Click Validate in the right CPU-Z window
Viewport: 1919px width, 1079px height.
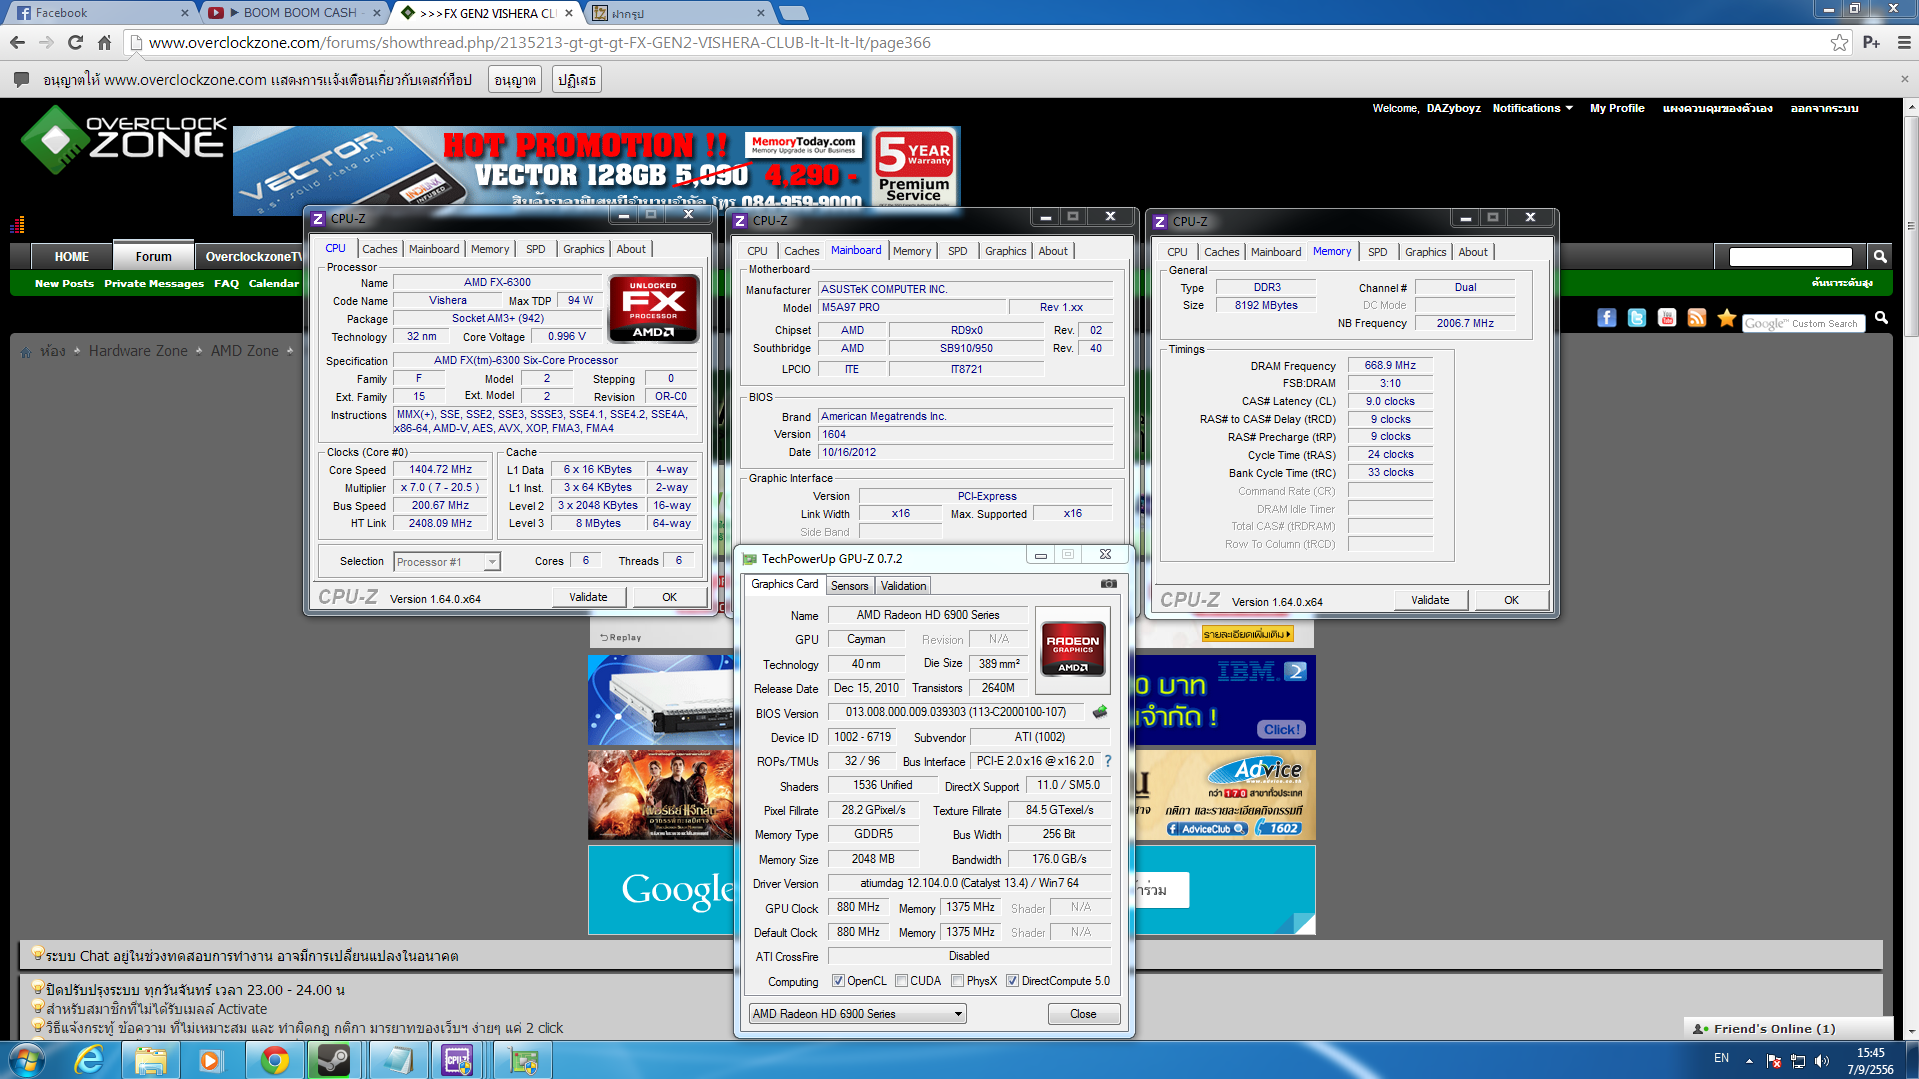1430,600
